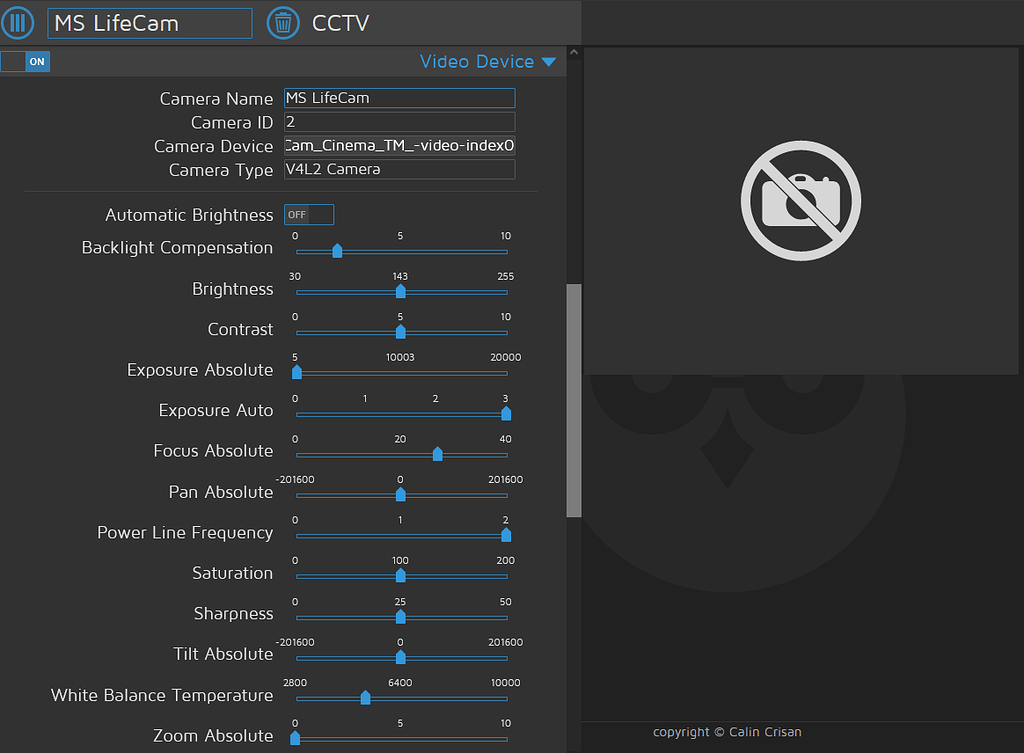Viewport: 1024px width, 753px height.
Task: Click the Camera Device field
Action: [399, 145]
